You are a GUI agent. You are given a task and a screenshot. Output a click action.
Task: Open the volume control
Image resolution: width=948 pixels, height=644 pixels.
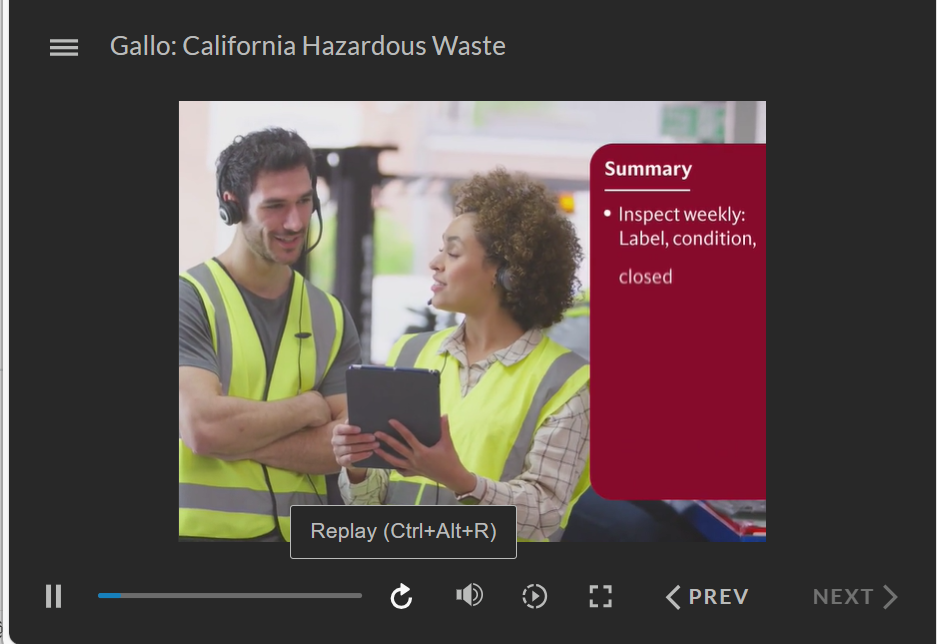click(469, 596)
